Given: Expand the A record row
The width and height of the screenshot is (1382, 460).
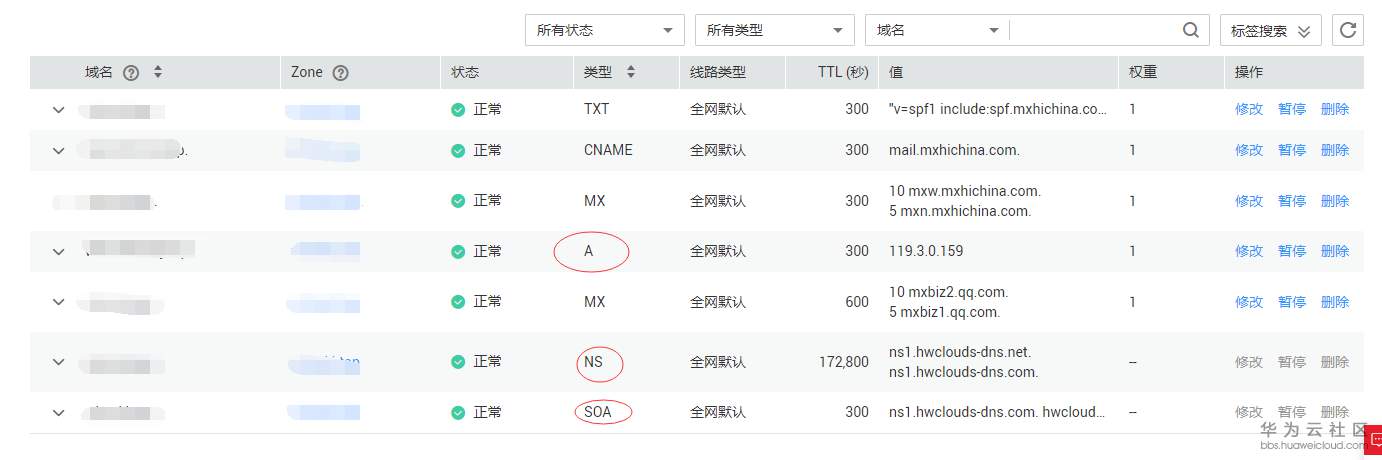Looking at the screenshot, I should (59, 251).
